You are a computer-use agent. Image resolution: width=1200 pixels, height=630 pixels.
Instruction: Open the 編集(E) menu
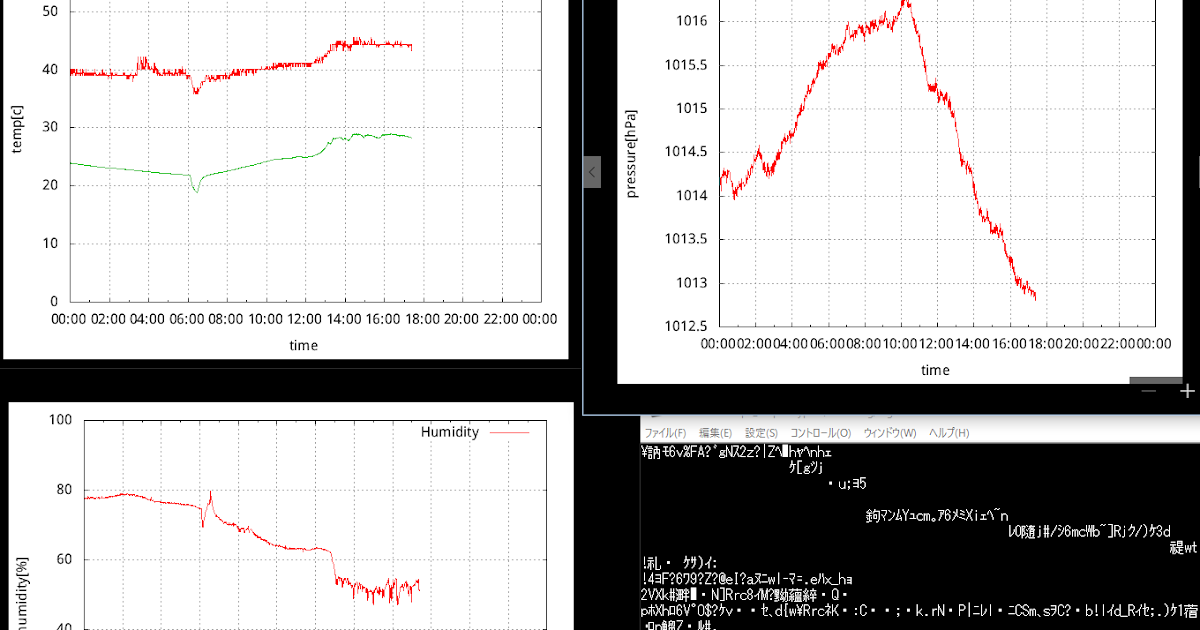716,432
